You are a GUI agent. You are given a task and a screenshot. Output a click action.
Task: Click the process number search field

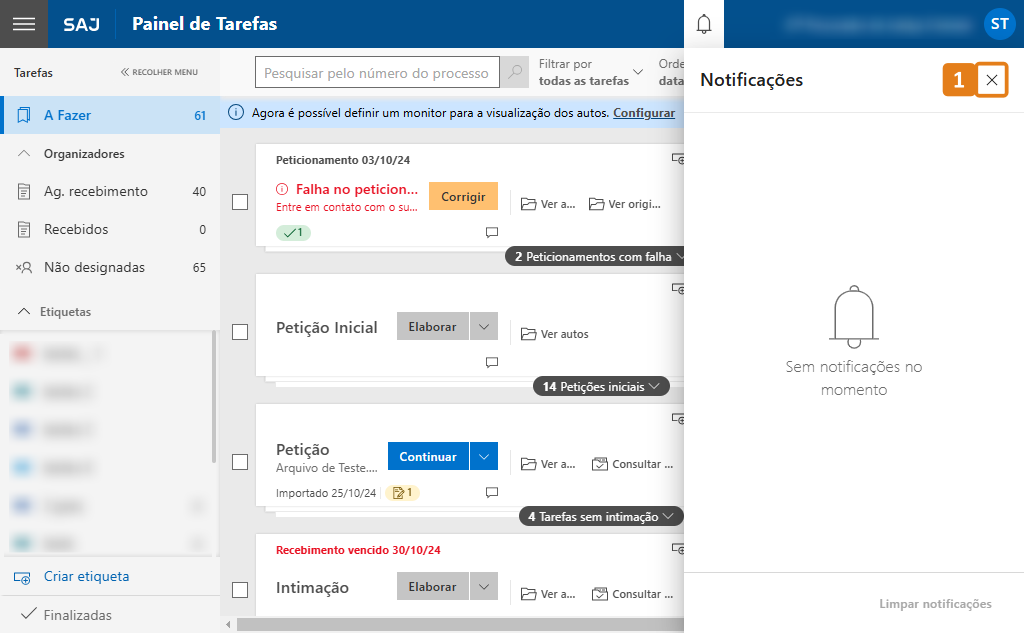(377, 73)
